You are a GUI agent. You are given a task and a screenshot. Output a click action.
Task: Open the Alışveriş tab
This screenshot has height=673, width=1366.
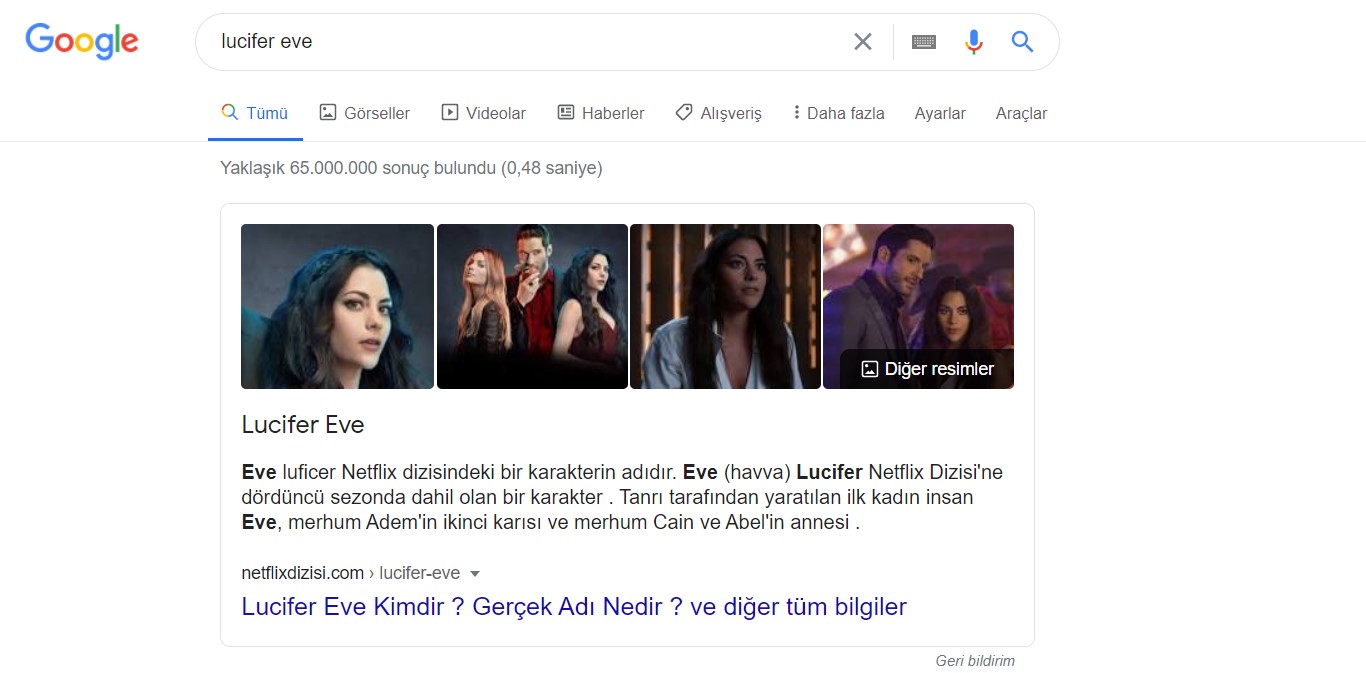tap(718, 113)
